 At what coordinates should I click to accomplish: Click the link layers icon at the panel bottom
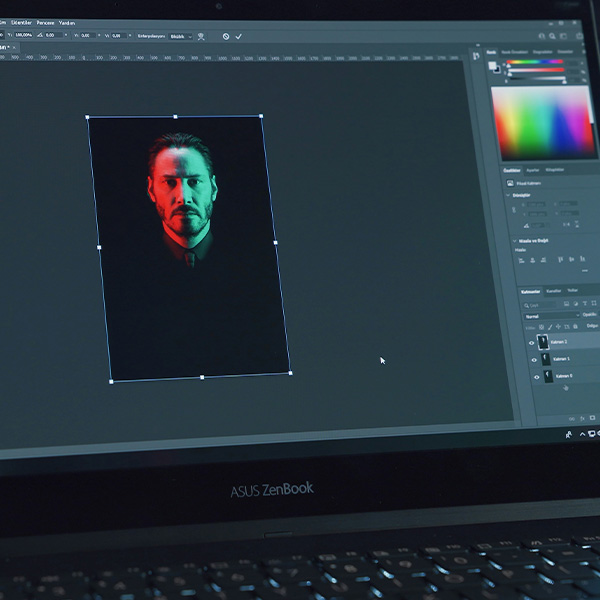pyautogui.click(x=572, y=419)
